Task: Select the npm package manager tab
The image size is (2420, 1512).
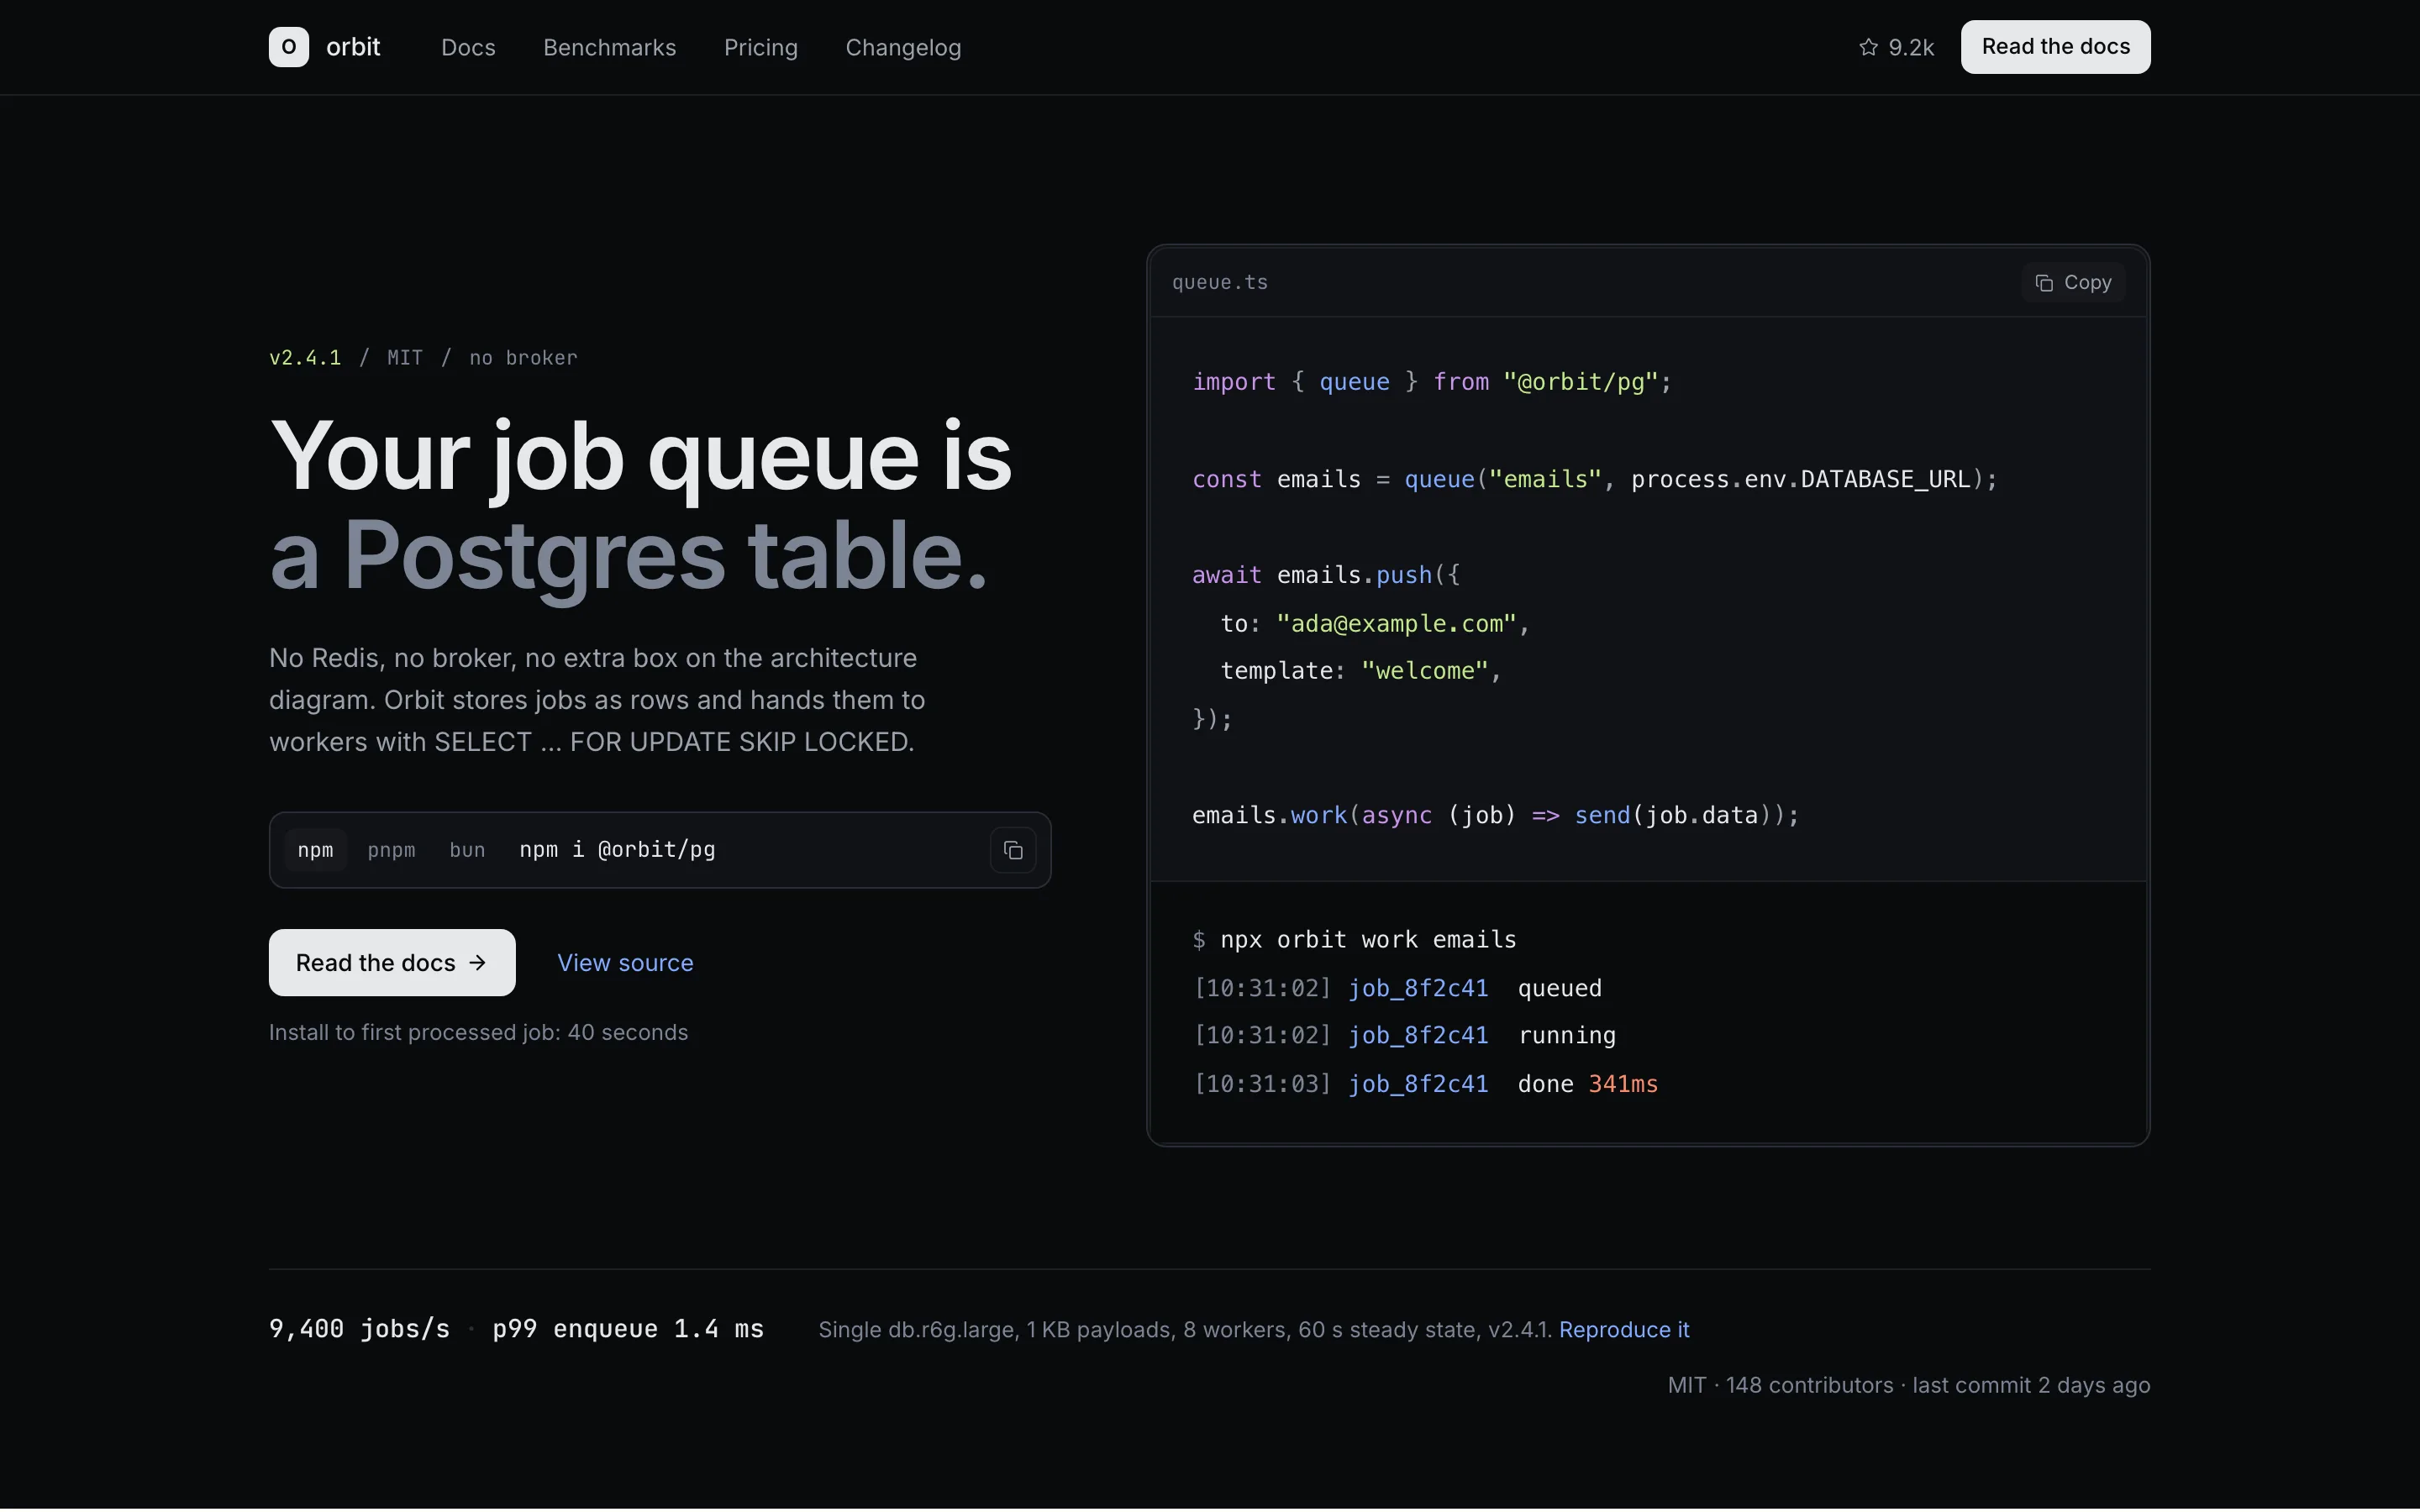Action: (315, 850)
